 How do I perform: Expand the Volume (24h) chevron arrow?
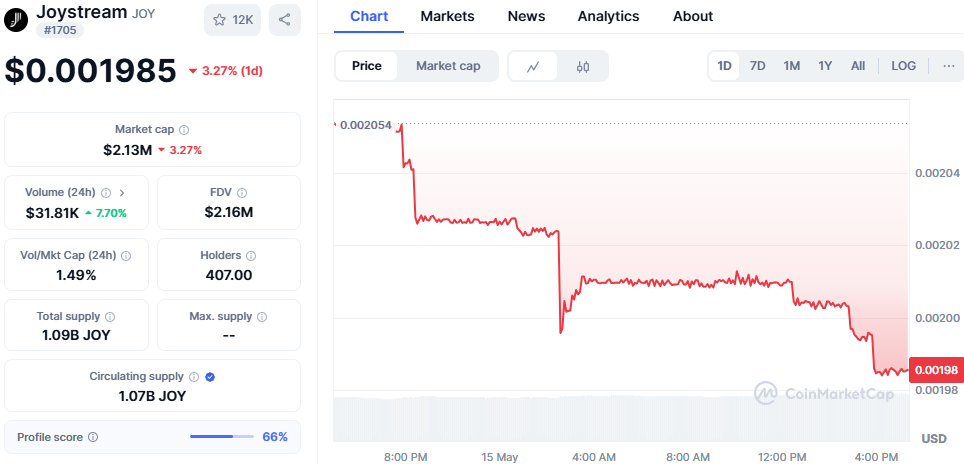coord(122,192)
